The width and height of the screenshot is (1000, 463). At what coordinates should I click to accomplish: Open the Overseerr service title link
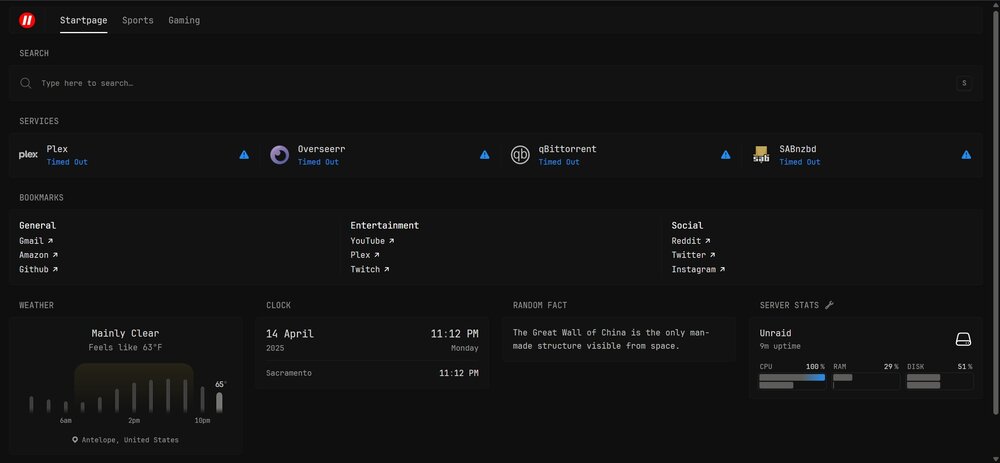pyautogui.click(x=321, y=149)
